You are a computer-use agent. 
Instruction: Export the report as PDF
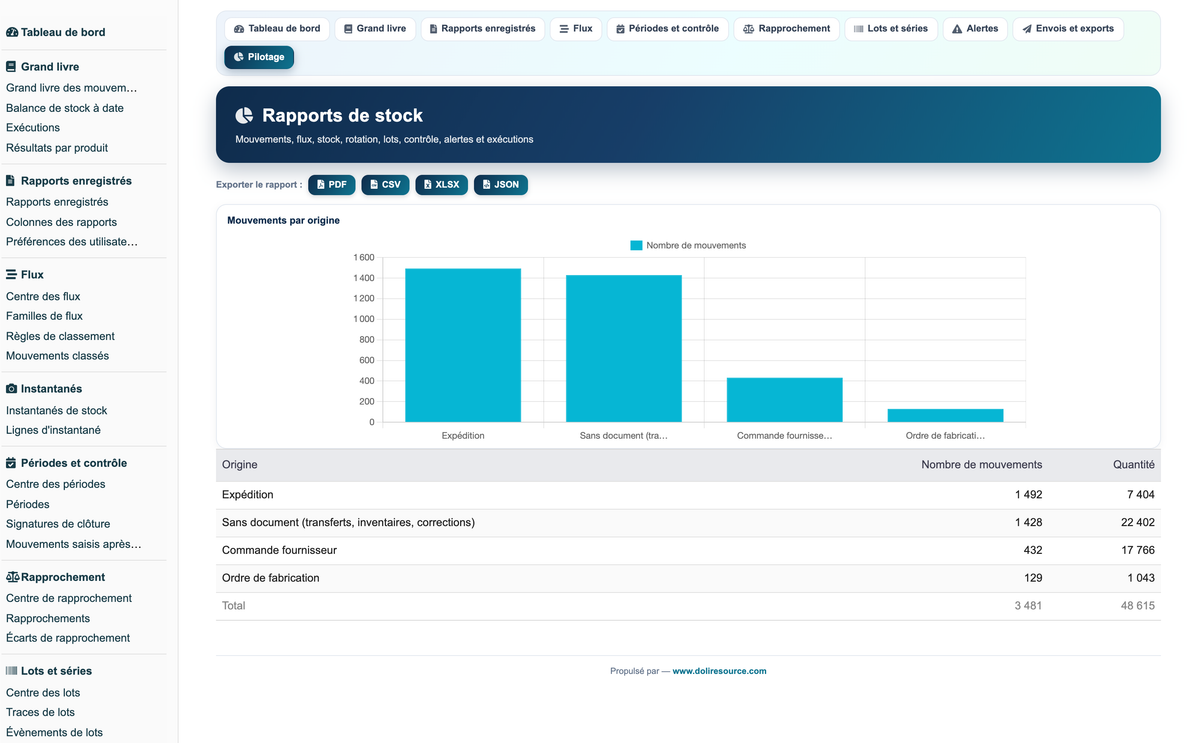click(332, 185)
